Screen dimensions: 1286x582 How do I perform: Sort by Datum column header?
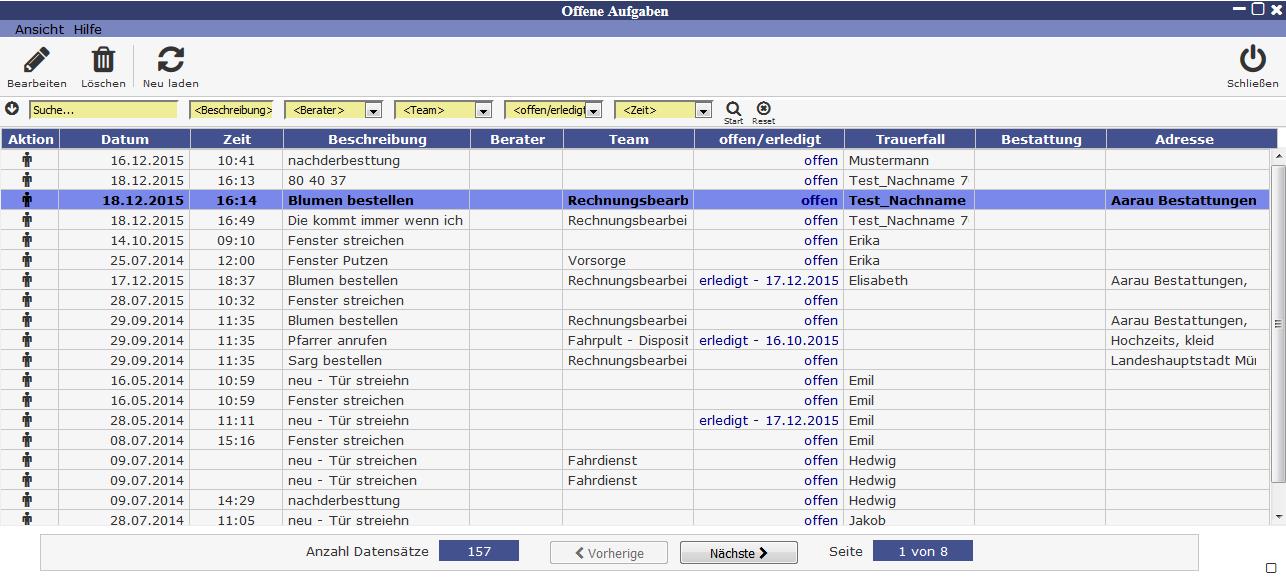124,139
